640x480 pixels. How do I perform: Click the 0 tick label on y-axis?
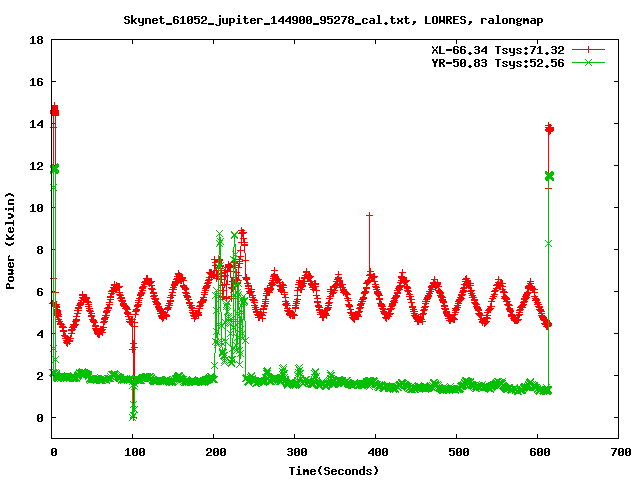pos(38,418)
